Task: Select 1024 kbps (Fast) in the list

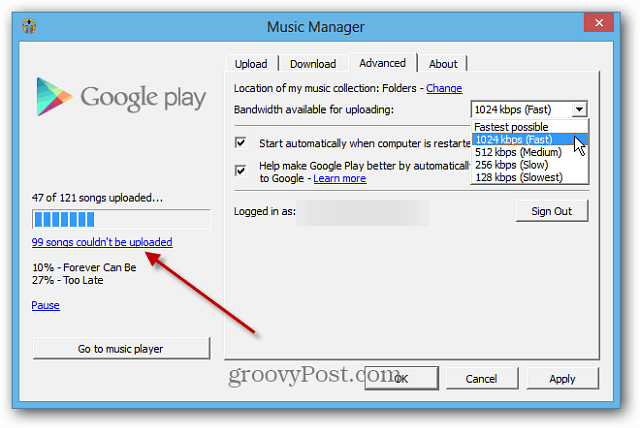Action: (530, 140)
